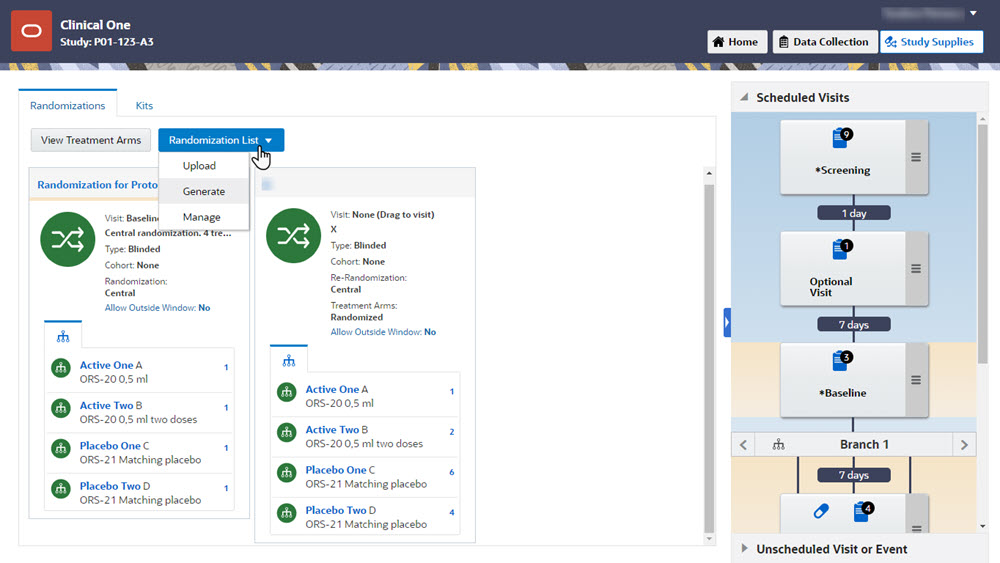Click the Scheduled Visits panel scrollbar

point(982,242)
